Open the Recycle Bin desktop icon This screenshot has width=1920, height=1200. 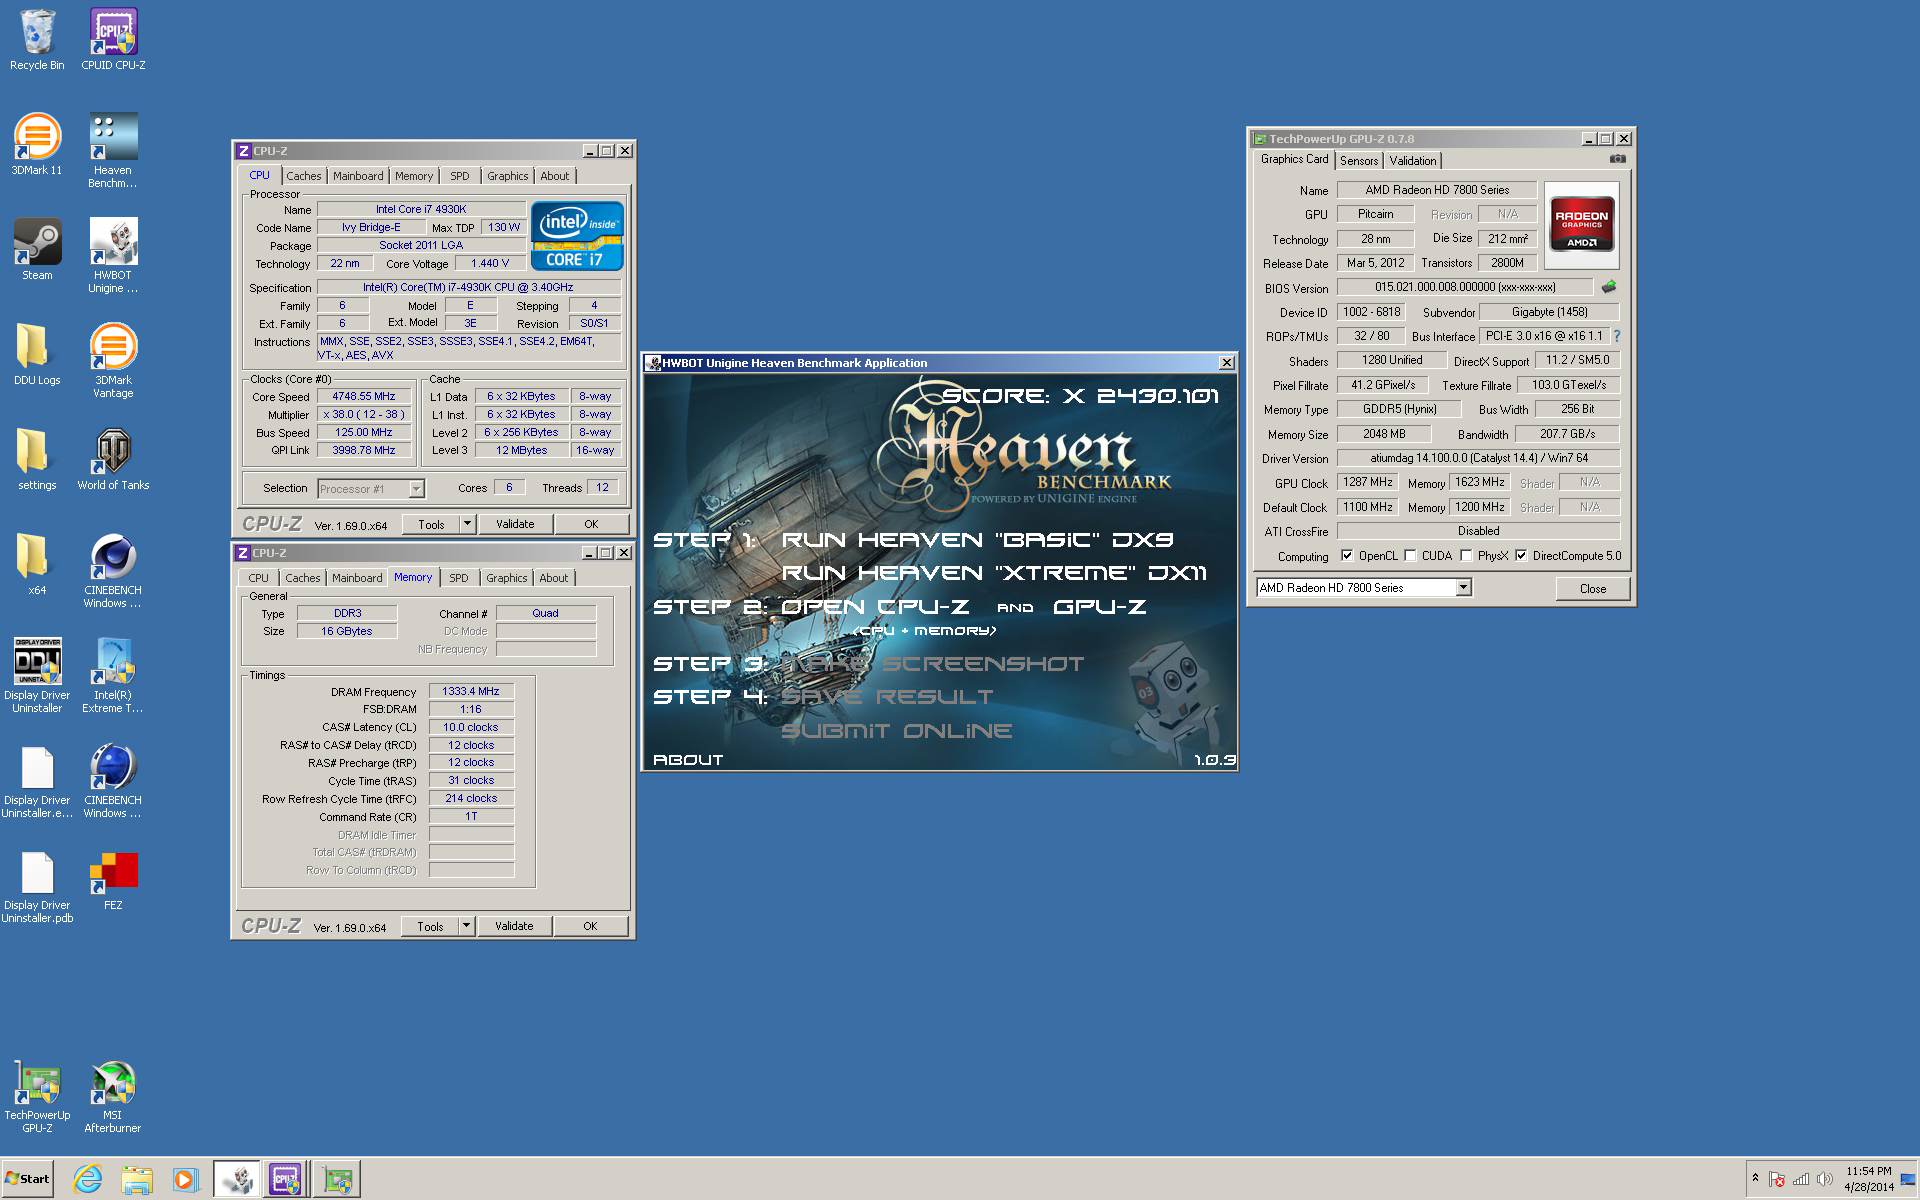[37, 40]
